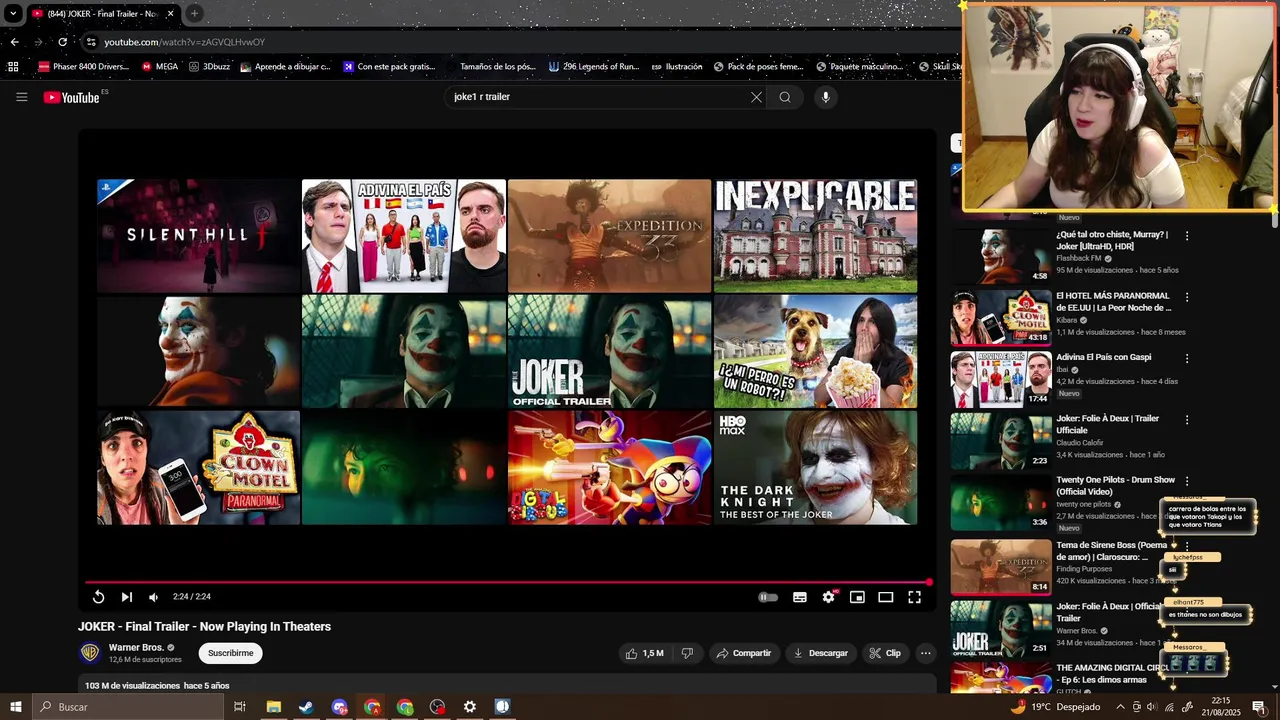Open player settings gear

829,597
